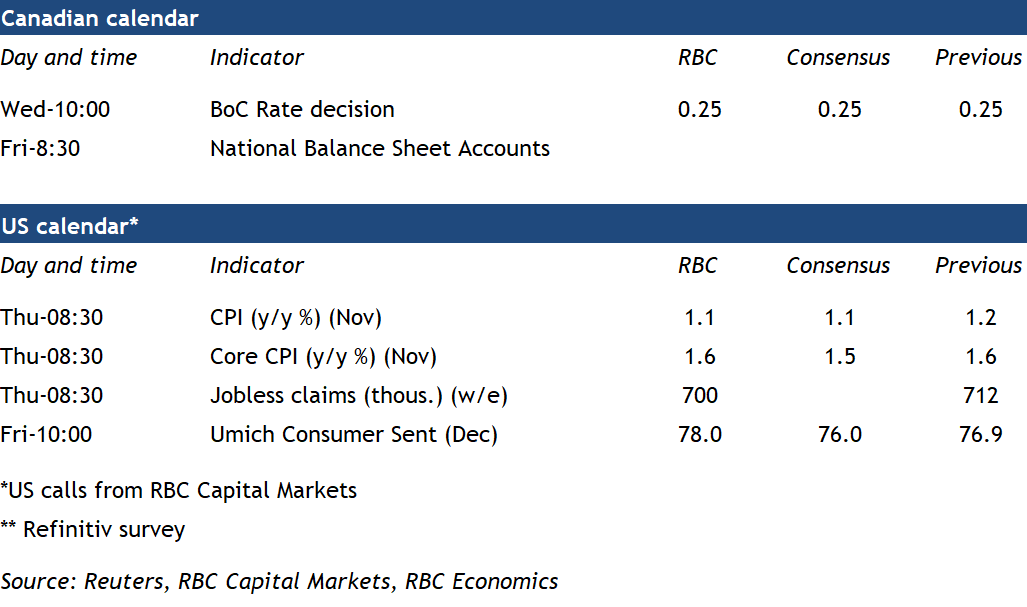Click the US calls from RBC footnote
The image size is (1027, 607).
179,491
